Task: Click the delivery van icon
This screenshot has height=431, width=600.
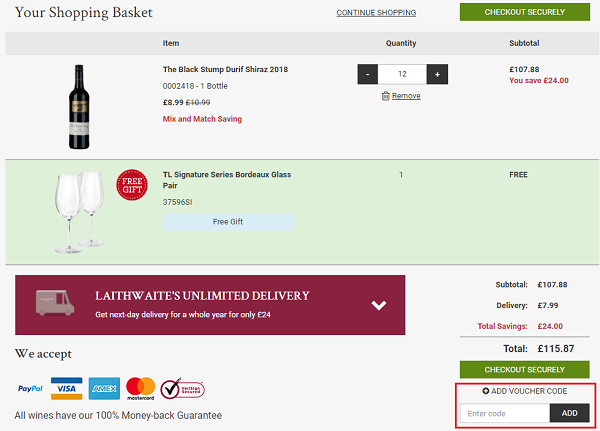Action: [55, 302]
